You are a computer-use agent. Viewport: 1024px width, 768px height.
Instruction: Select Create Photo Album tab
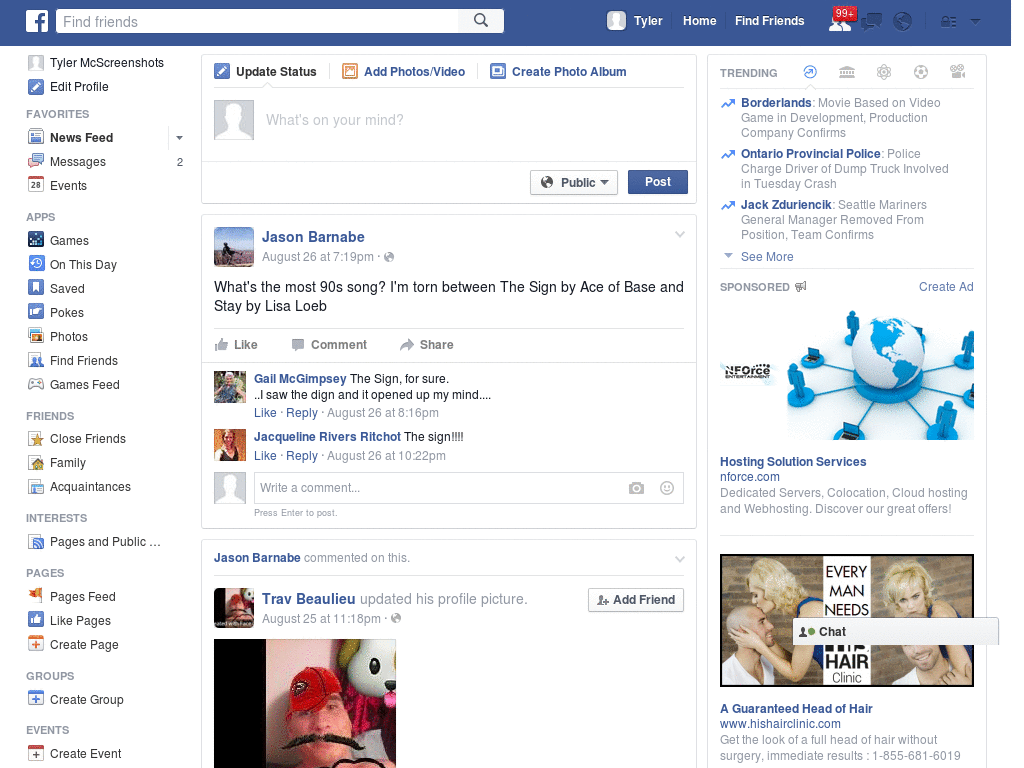tap(558, 72)
